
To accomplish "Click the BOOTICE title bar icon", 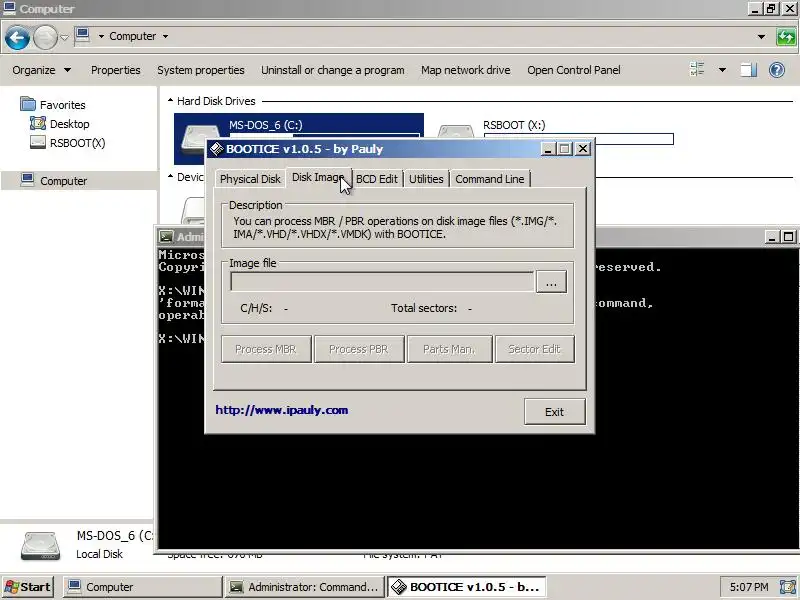I will pos(217,149).
